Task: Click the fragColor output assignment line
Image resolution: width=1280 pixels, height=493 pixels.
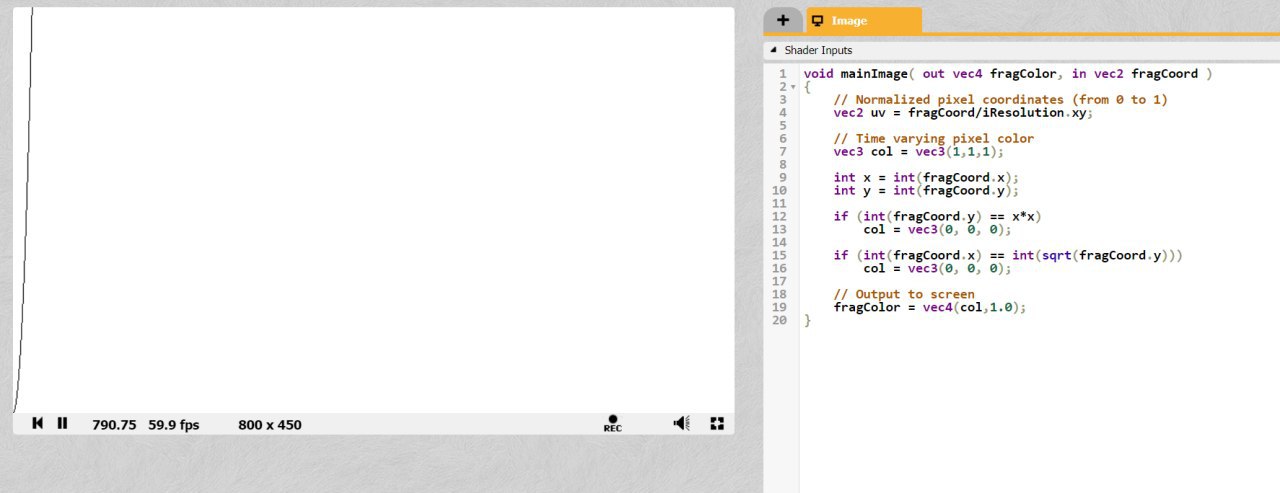Action: tap(929, 308)
